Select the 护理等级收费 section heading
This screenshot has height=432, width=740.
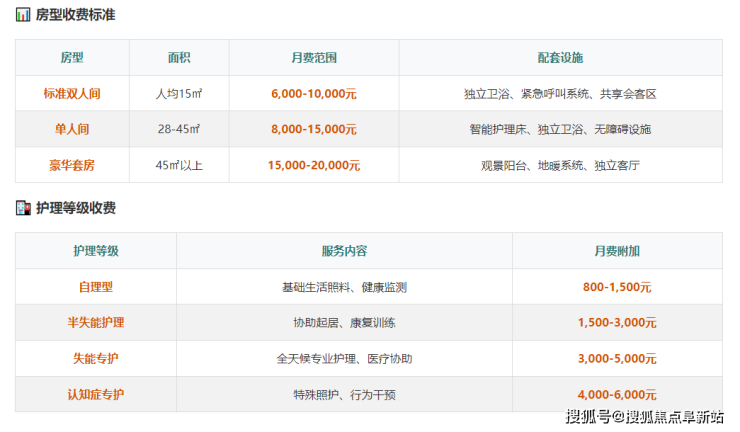click(75, 208)
